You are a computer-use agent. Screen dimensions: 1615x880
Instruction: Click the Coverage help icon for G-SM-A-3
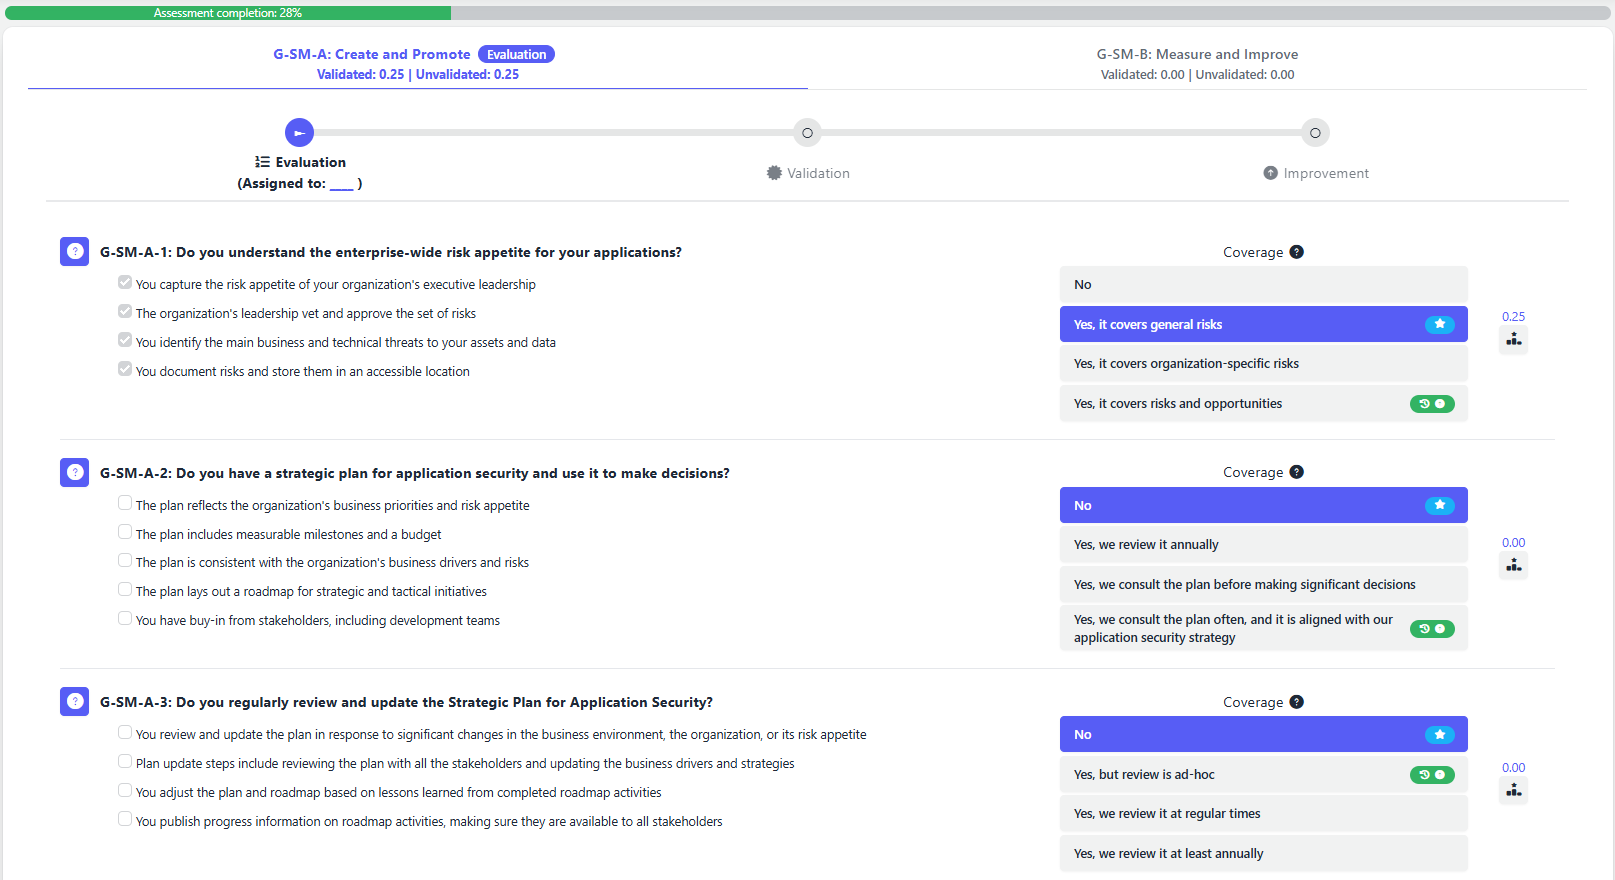click(1296, 702)
